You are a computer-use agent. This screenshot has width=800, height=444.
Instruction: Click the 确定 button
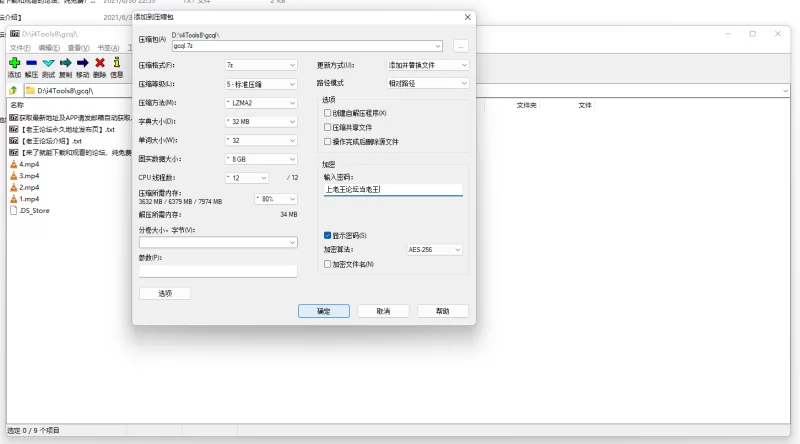(323, 311)
